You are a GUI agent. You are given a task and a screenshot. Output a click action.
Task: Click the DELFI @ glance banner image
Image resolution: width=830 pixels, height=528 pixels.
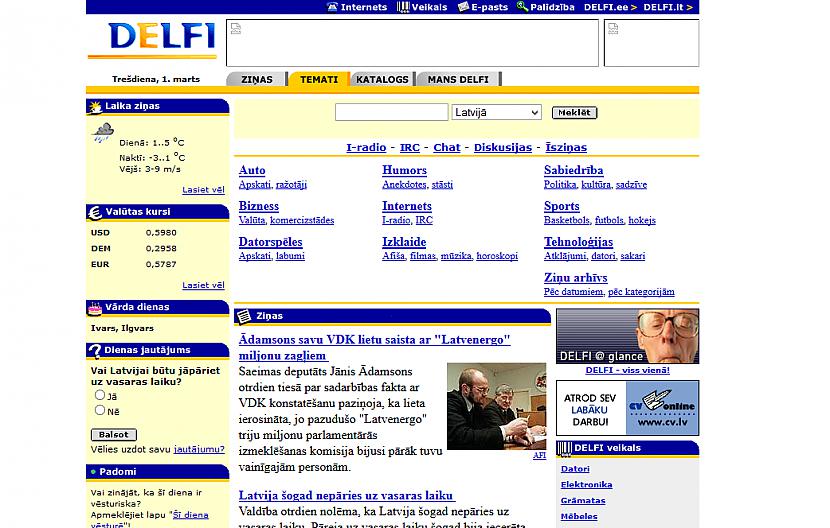click(x=627, y=336)
